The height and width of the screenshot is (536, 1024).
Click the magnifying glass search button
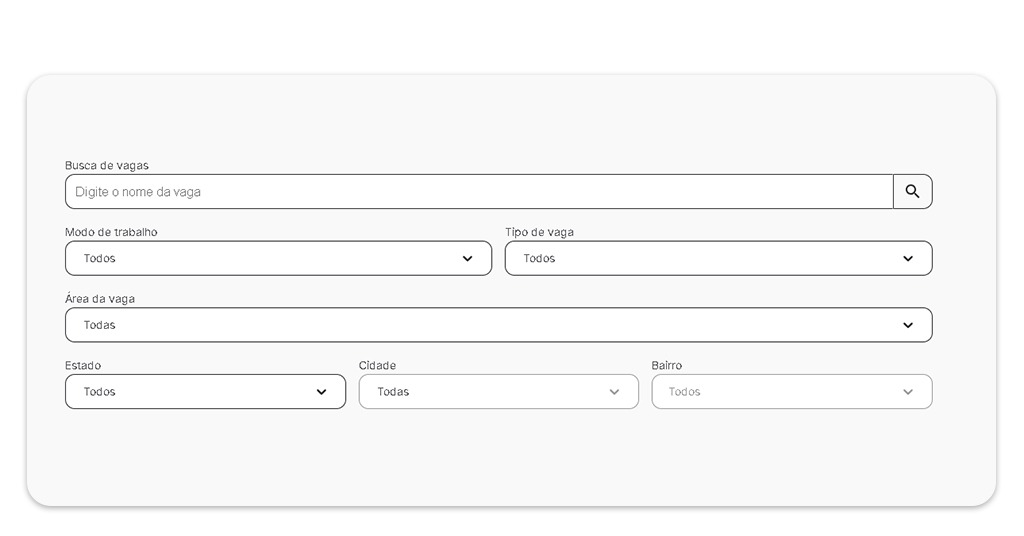(x=912, y=191)
